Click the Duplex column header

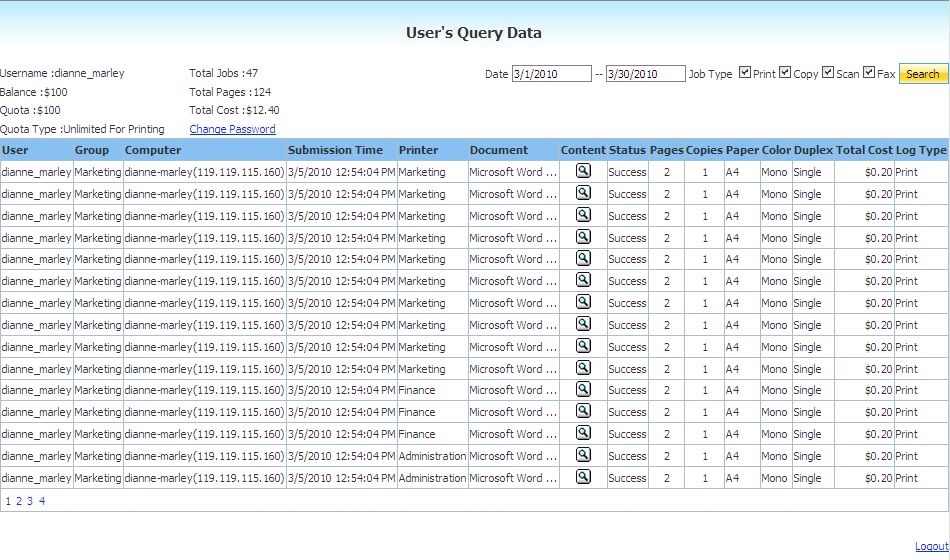point(813,150)
